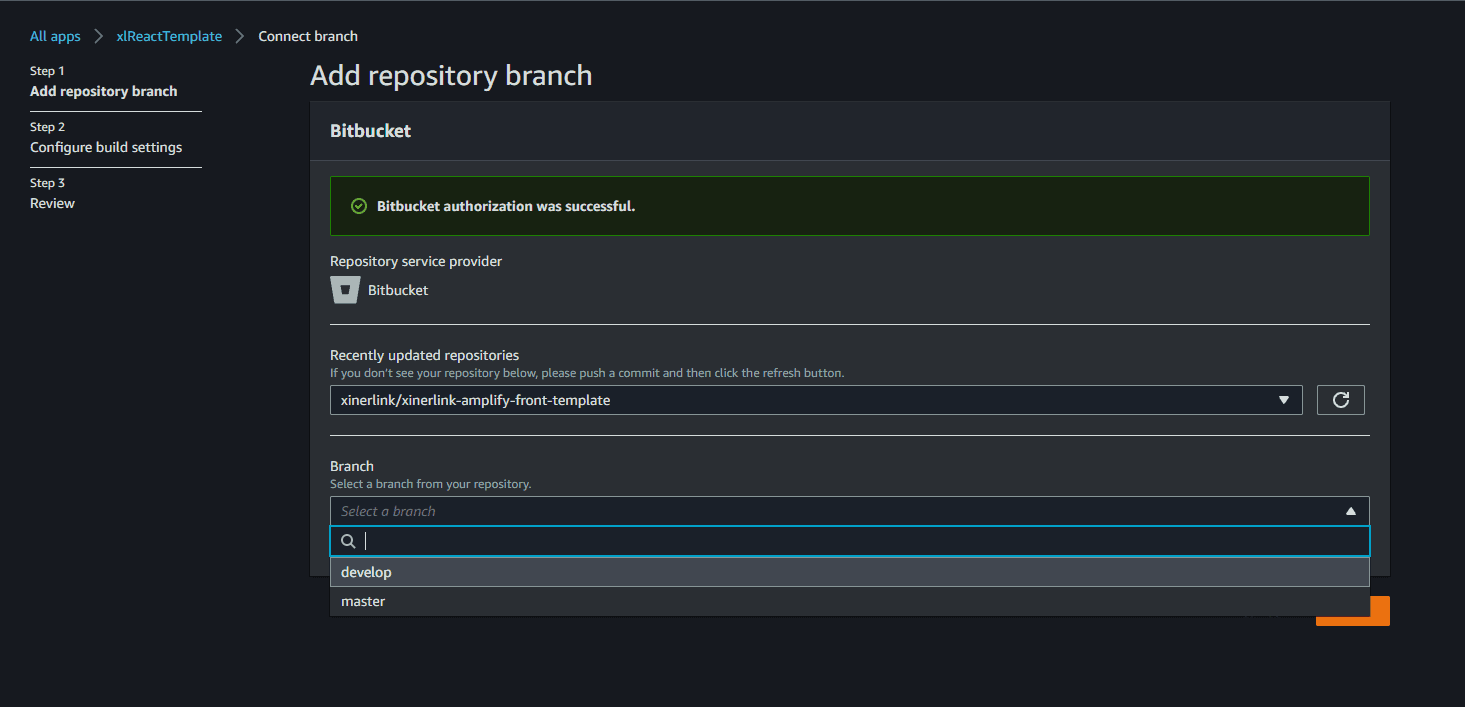Go to Step 2 Configure build settings

[106, 147]
